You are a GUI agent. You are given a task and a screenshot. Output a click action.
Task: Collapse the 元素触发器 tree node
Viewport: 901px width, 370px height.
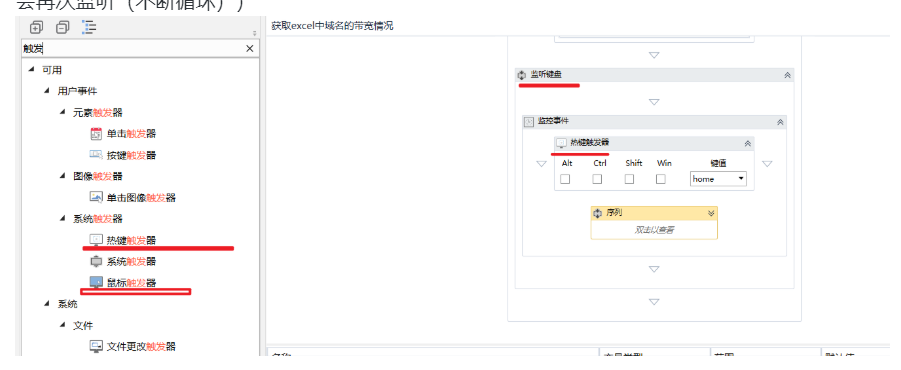point(63,112)
